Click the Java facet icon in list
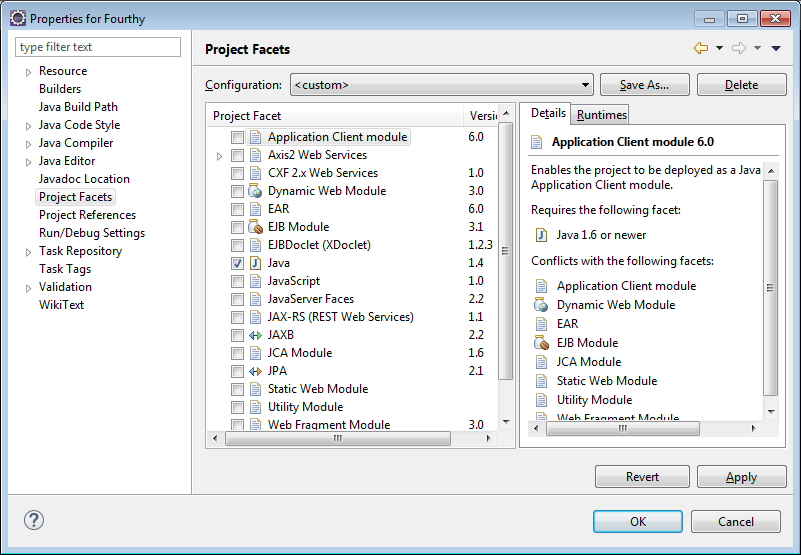801x555 pixels. [255, 263]
